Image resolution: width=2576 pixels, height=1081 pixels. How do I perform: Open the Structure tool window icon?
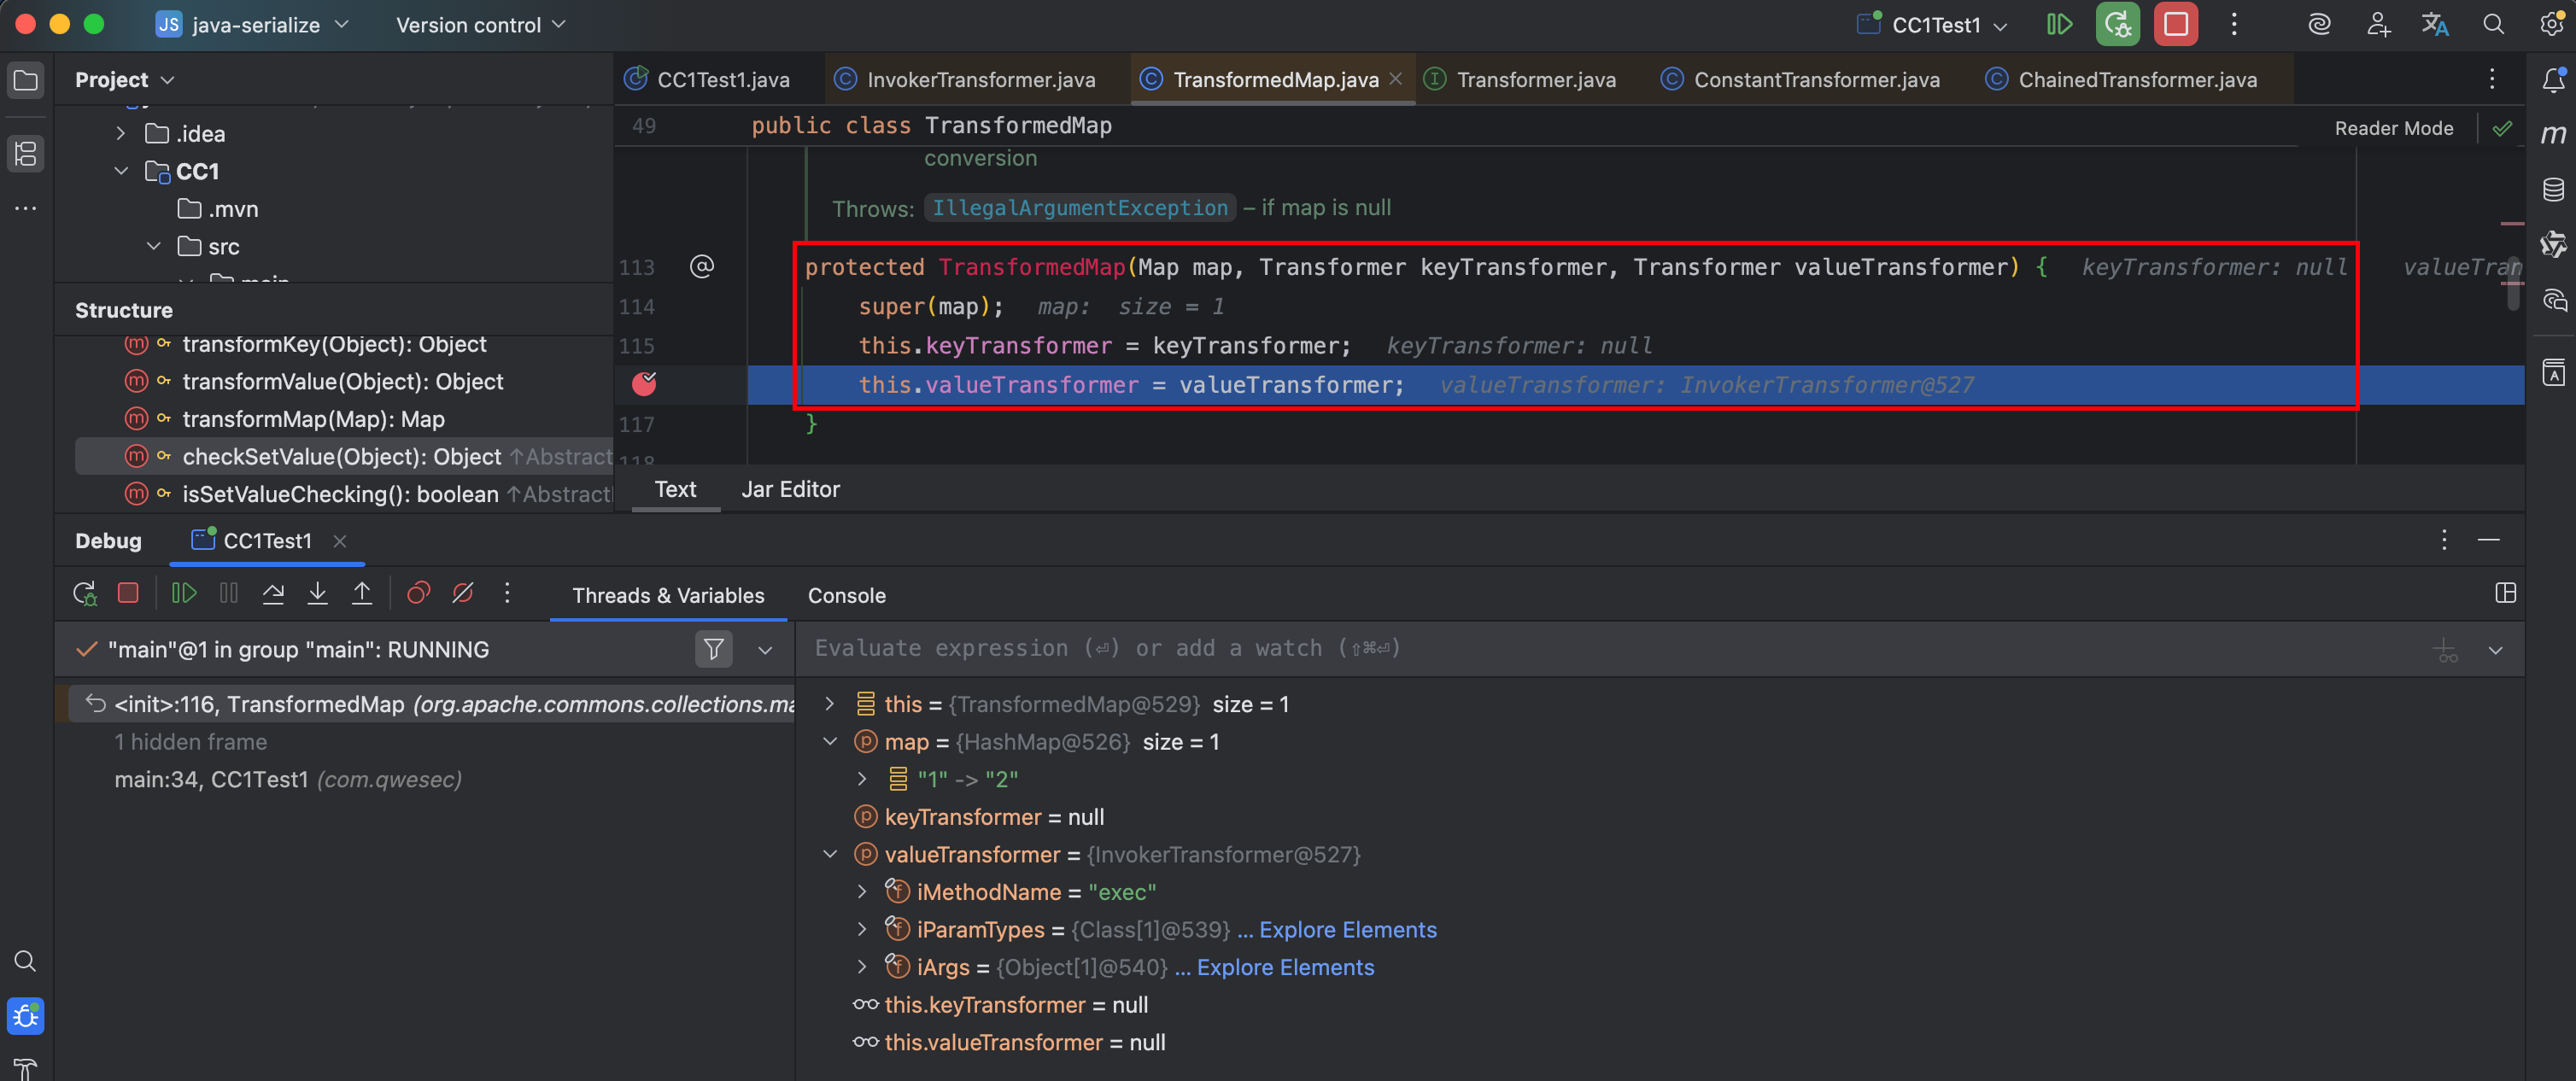26,153
